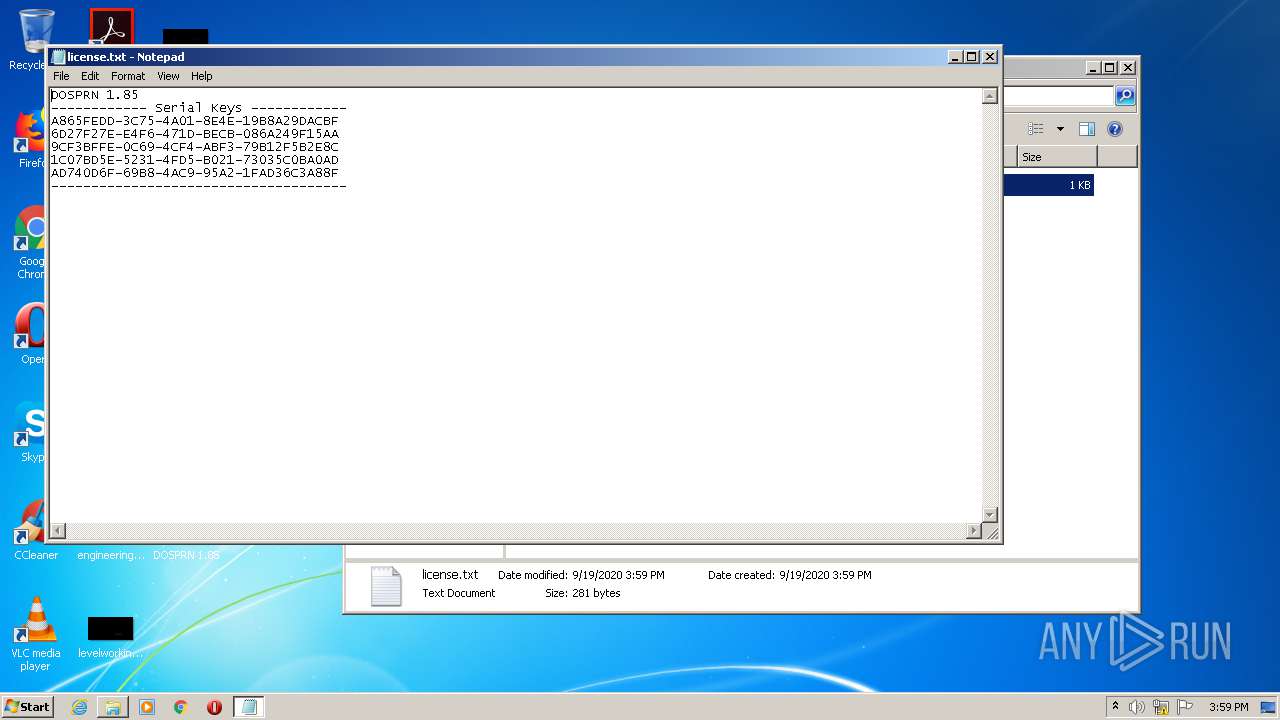Open Notepad Format menu
This screenshot has width=1280, height=720.
pyautogui.click(x=128, y=76)
